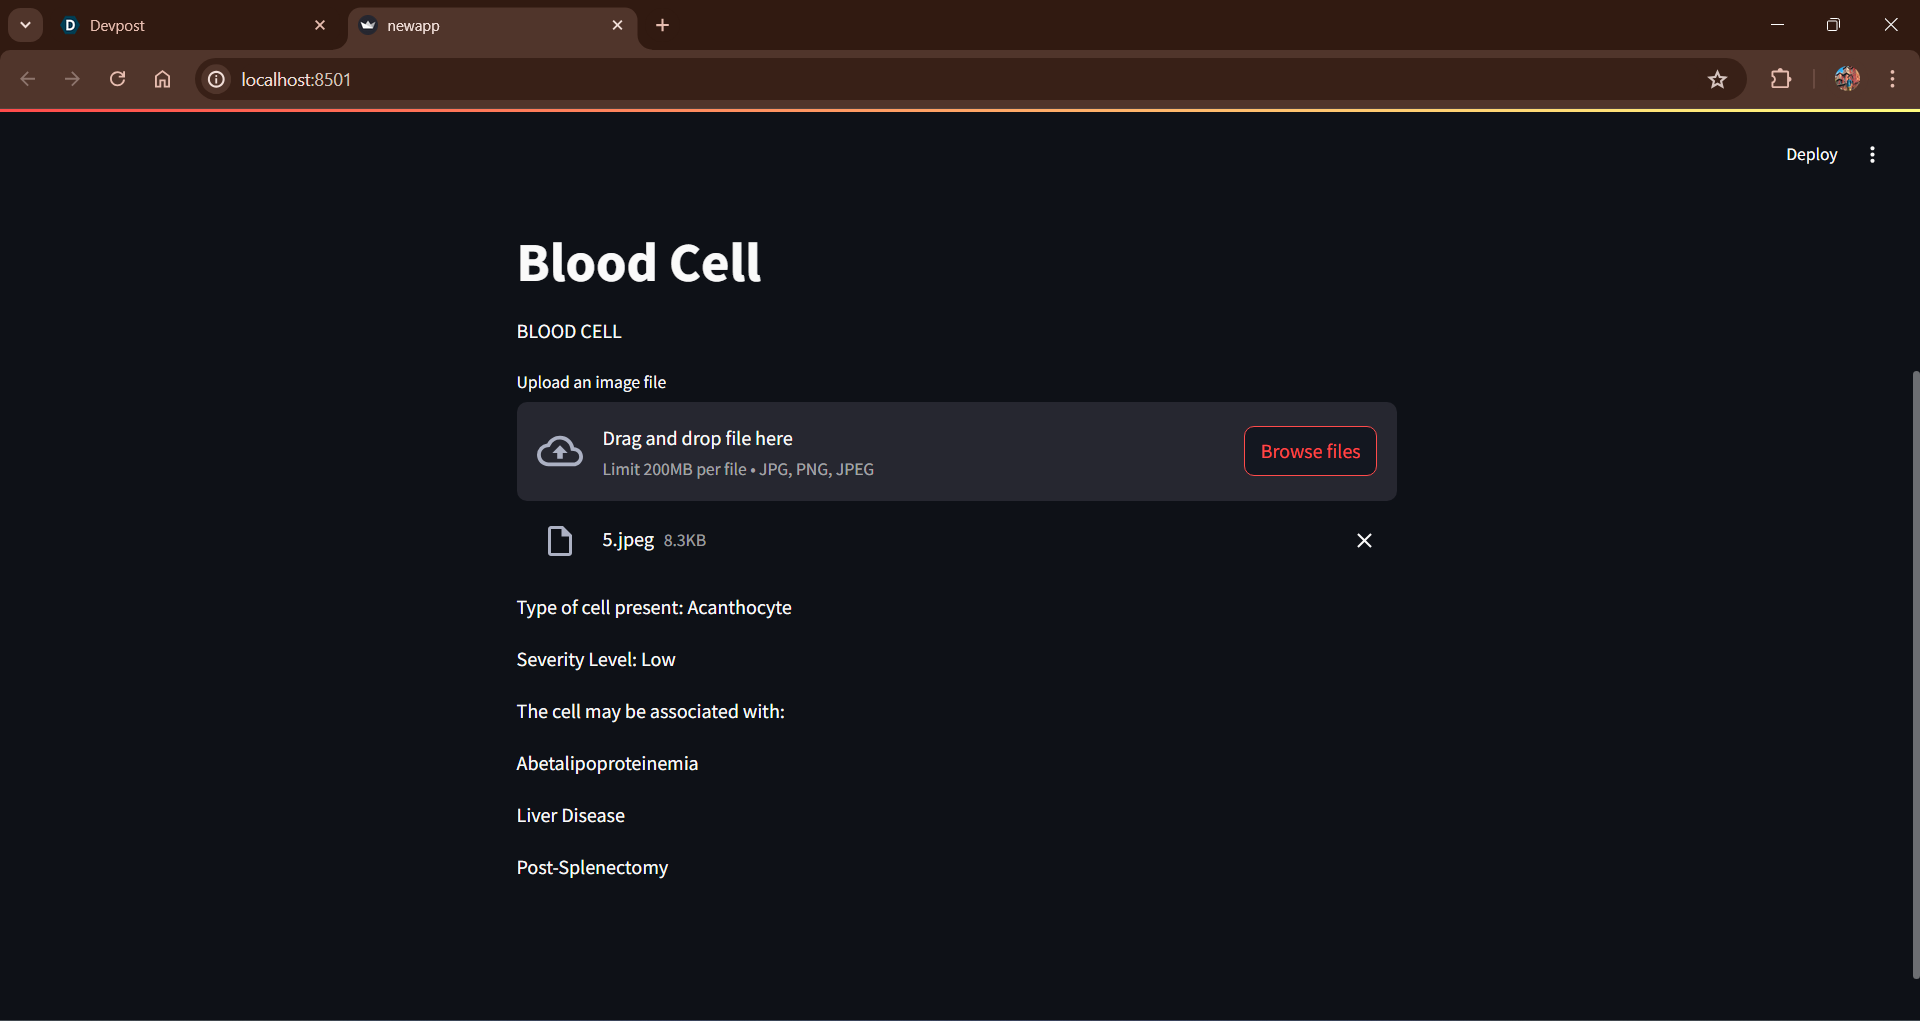Viewport: 1920px width, 1021px height.
Task: Open the Streamlit app options menu
Action: pos(1872,154)
